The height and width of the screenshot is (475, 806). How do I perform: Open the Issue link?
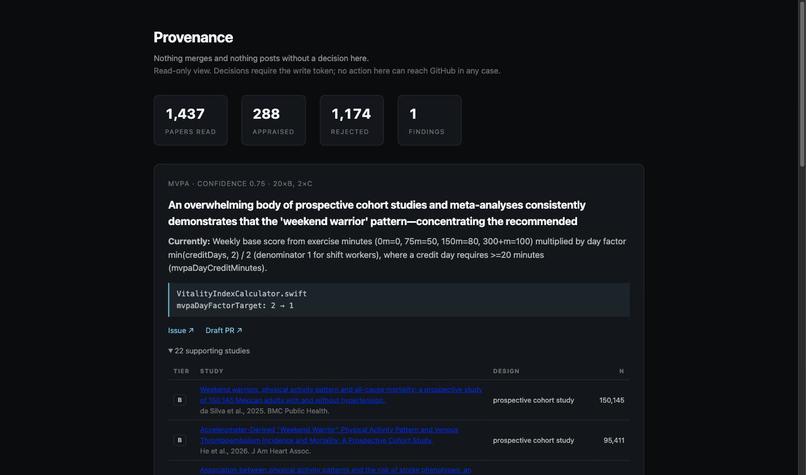point(180,331)
